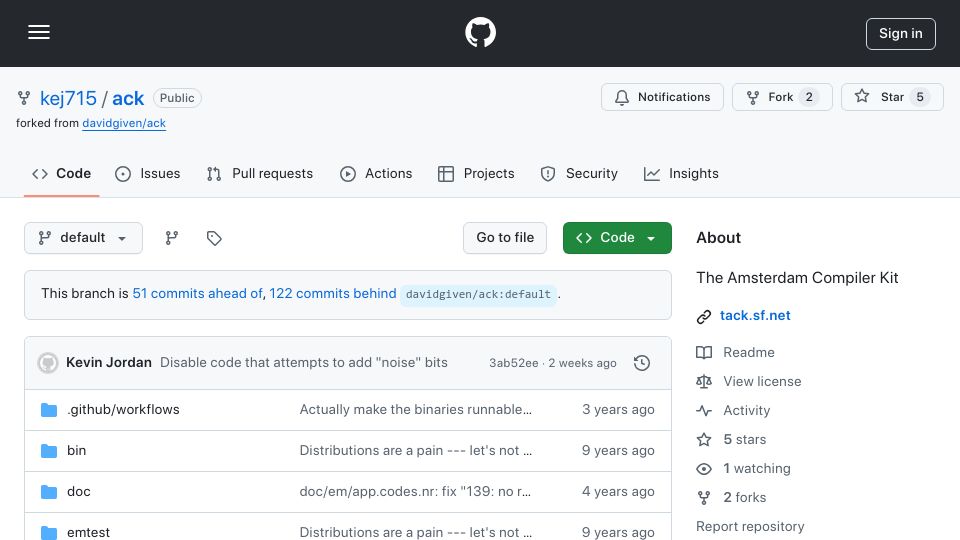Go to the Actions tab

(x=377, y=174)
